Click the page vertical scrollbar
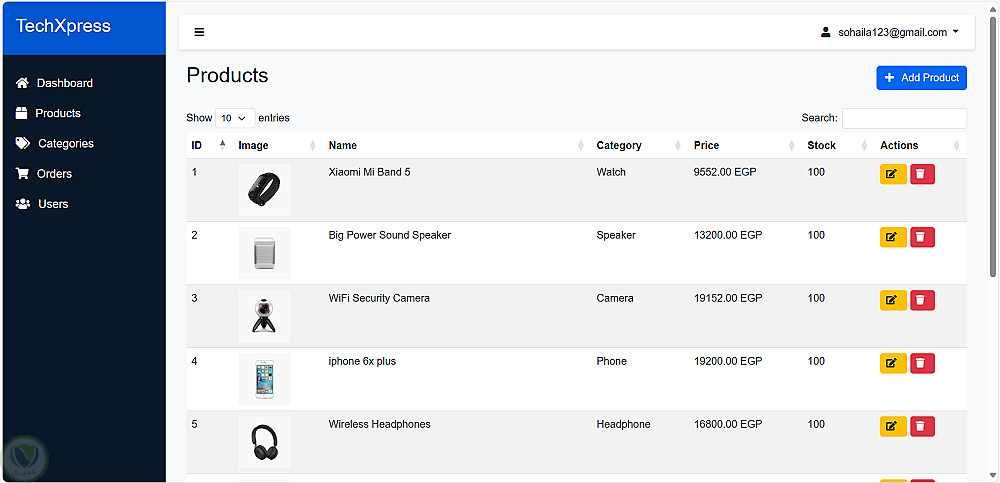The width and height of the screenshot is (1000, 483). click(993, 150)
